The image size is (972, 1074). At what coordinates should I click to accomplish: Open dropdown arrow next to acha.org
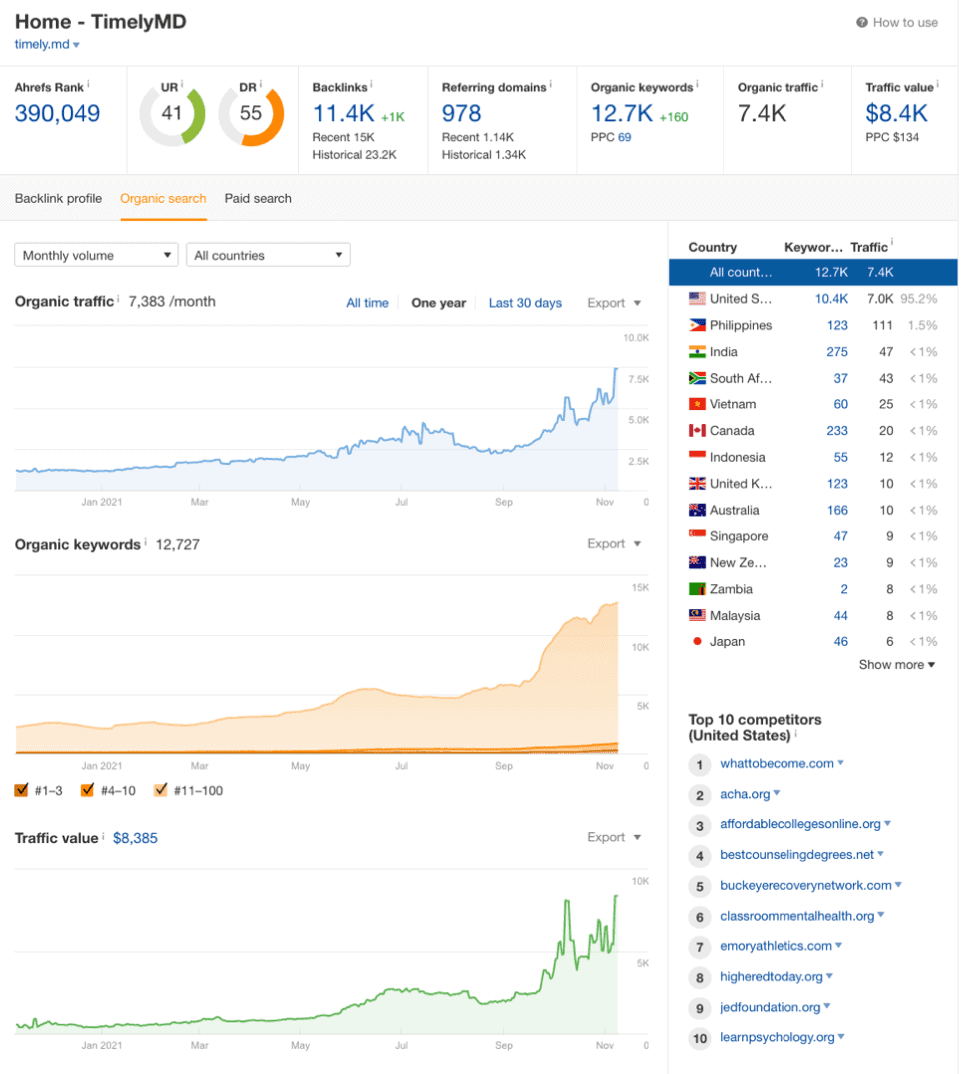777,793
